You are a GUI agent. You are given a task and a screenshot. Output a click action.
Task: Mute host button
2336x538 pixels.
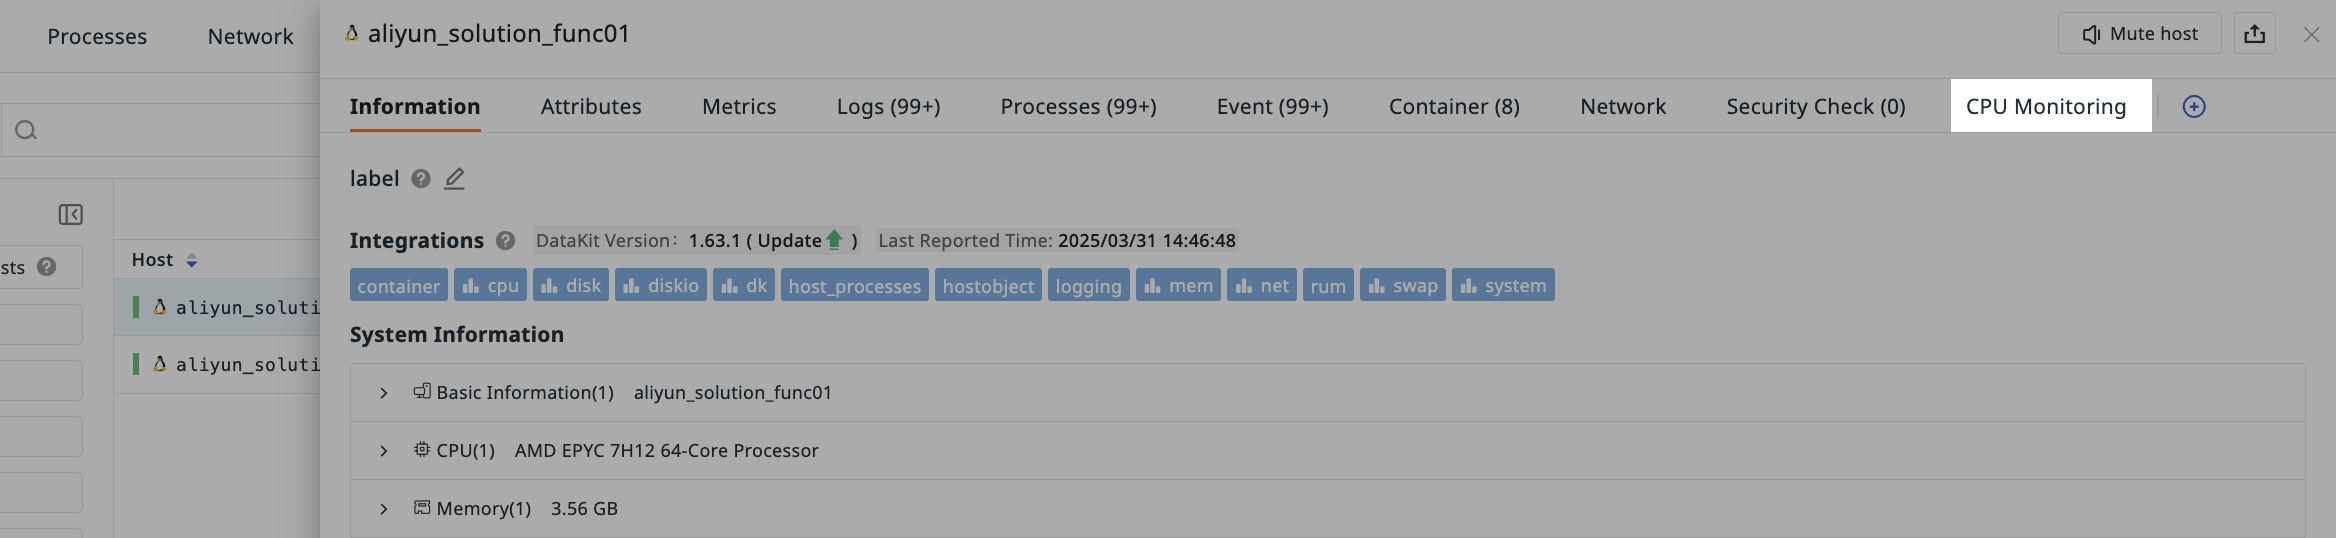pos(2140,34)
